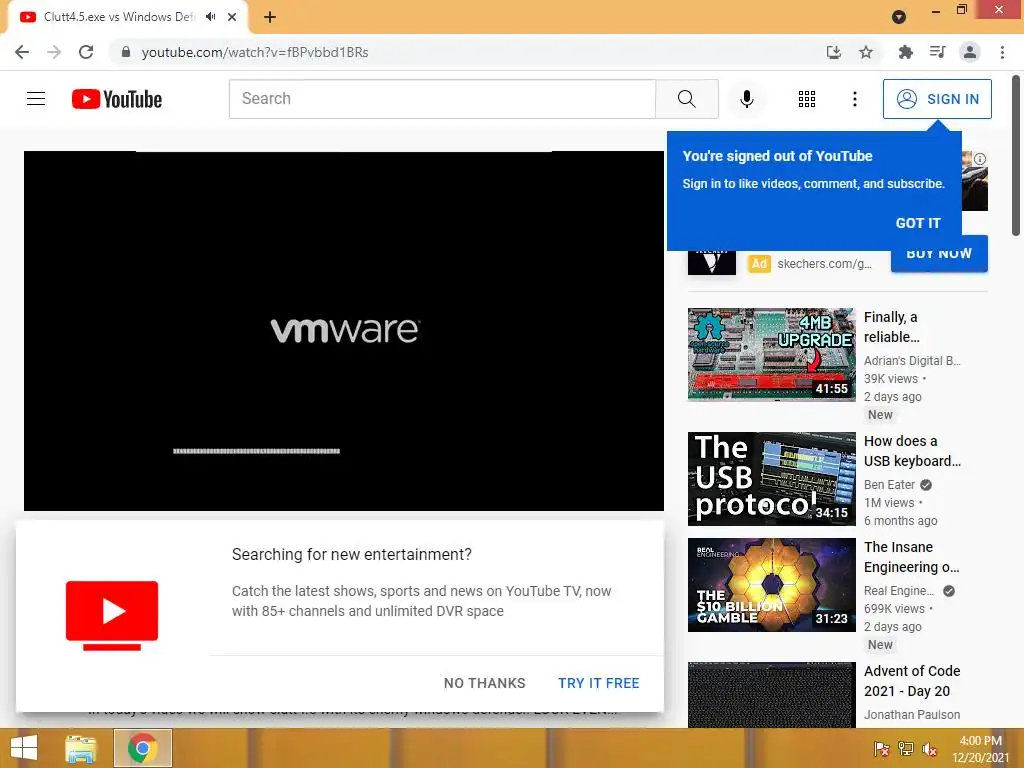Click the muted volume tray icon
Screen dimensions: 1024x768
tap(929, 749)
